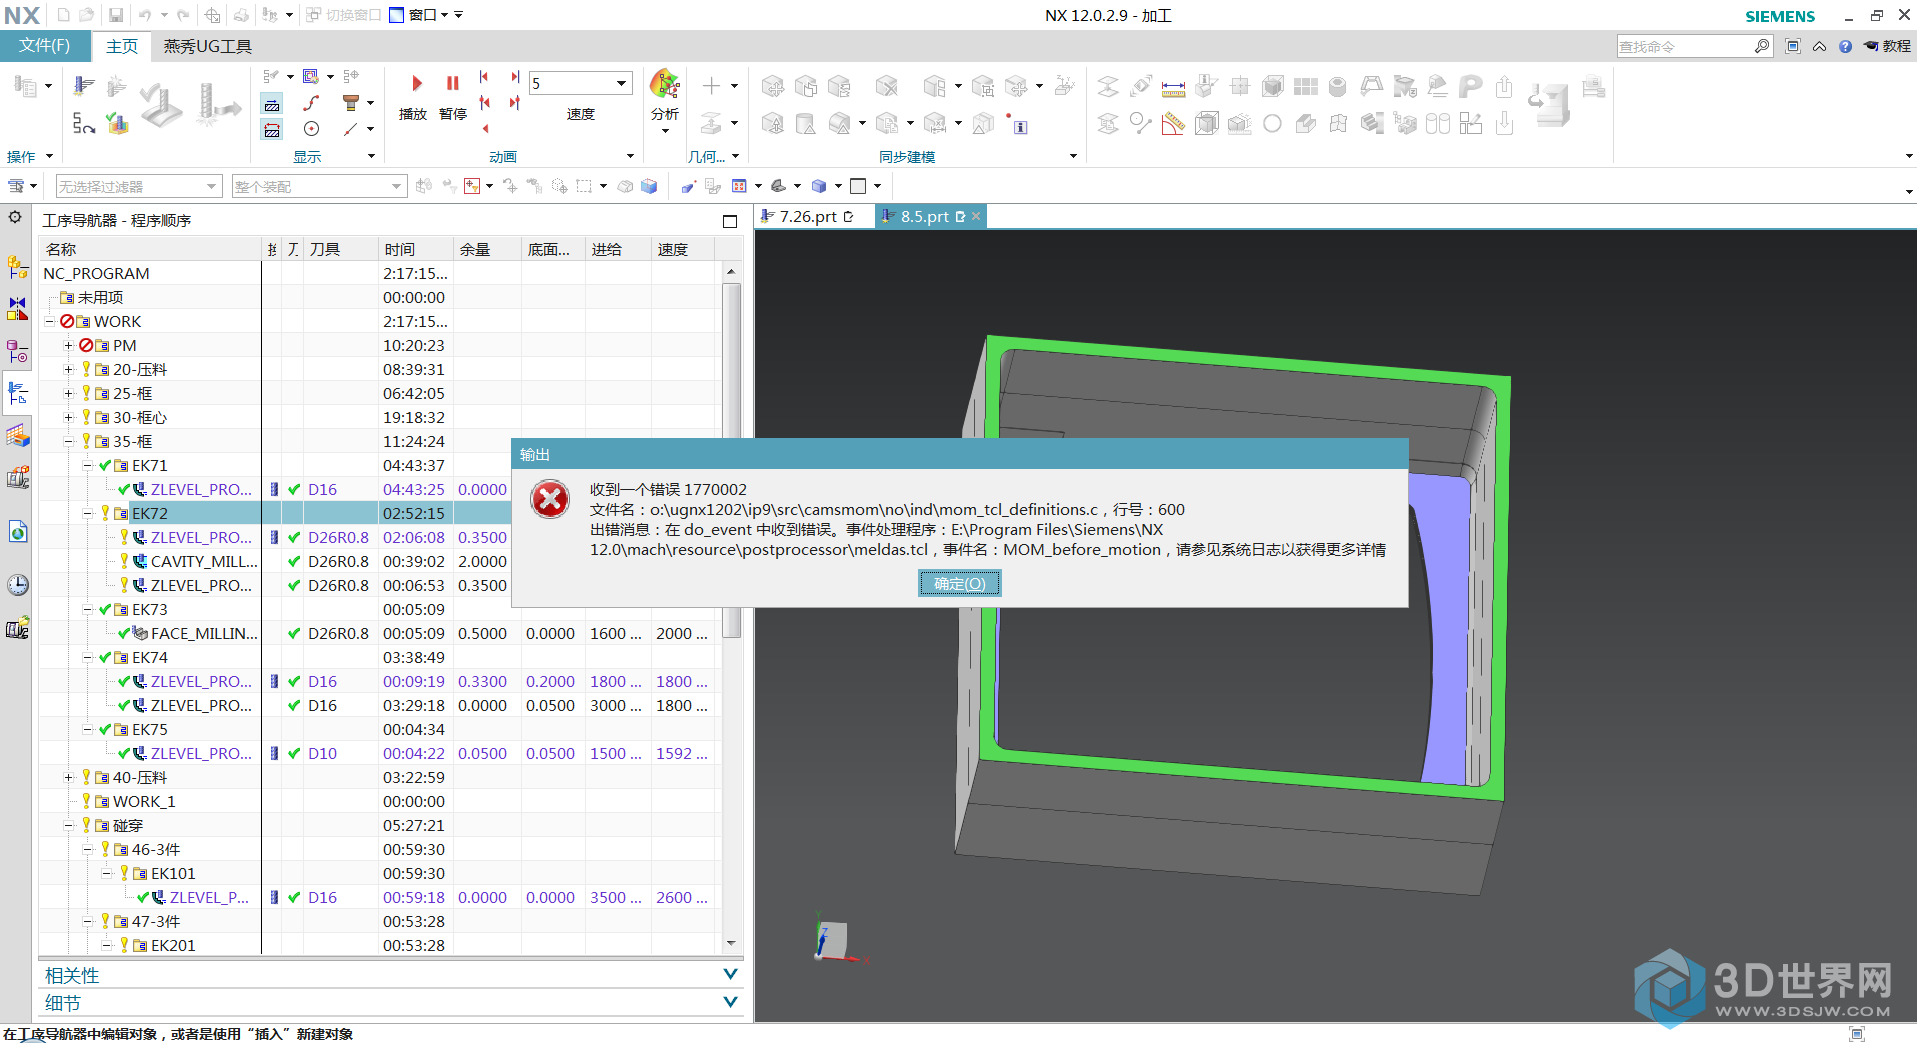Close the 8.5.prt tab
This screenshot has width=1917, height=1043.
977,216
